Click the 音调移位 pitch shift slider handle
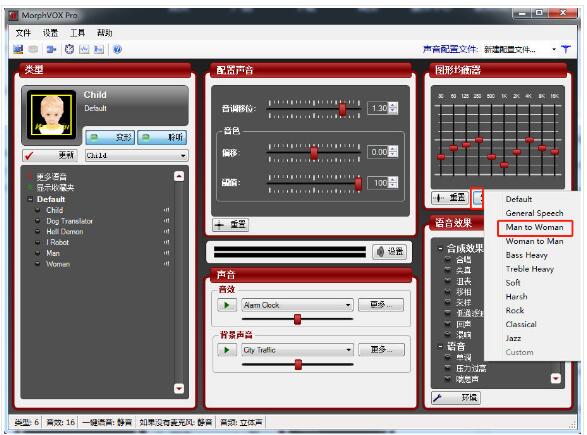The width and height of the screenshot is (587, 435). click(342, 109)
